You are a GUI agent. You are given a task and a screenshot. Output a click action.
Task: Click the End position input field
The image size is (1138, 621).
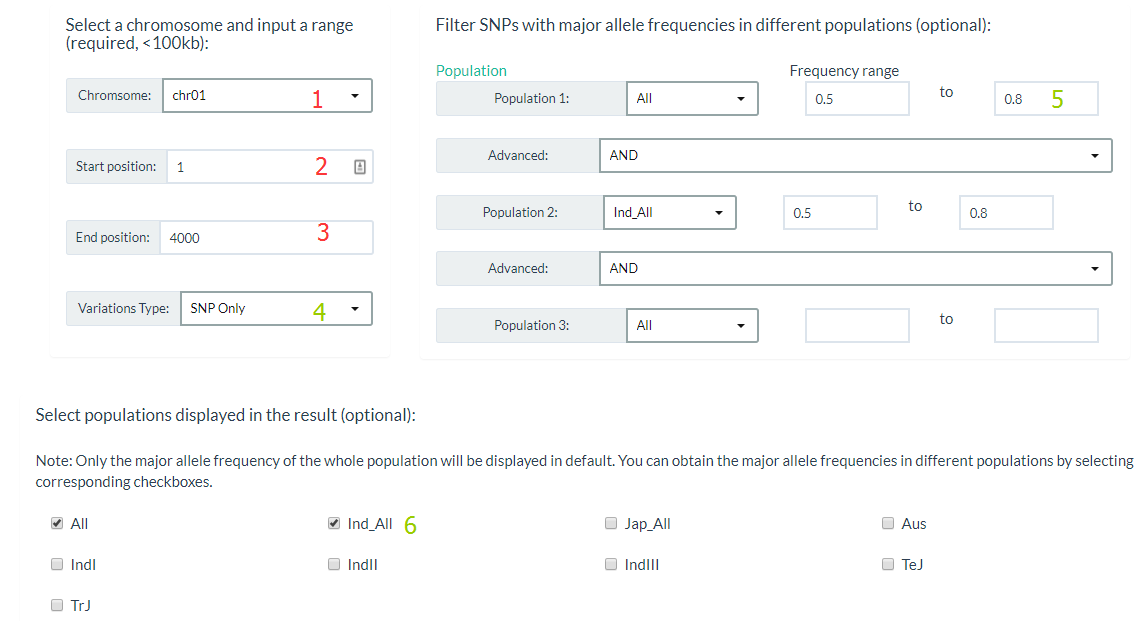(266, 237)
